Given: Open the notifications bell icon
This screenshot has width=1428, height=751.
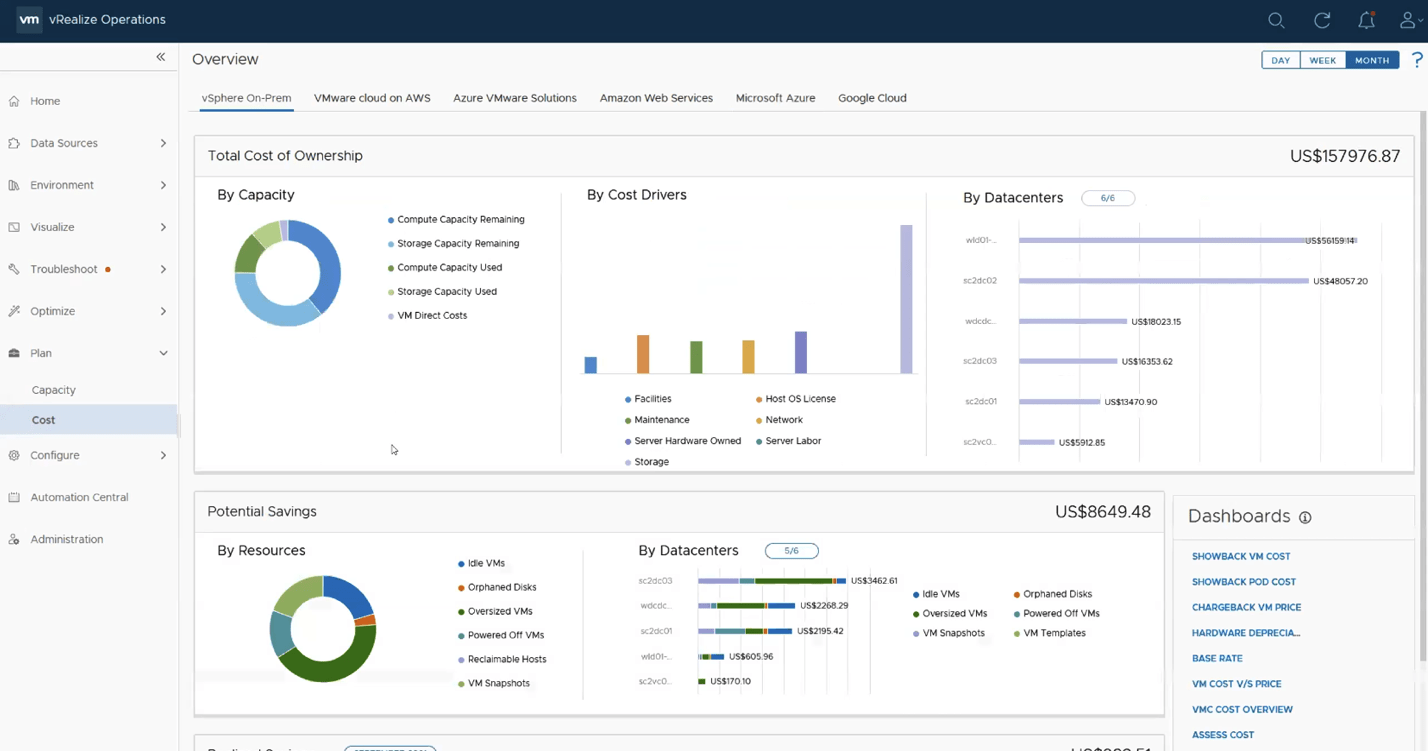Looking at the screenshot, I should tap(1366, 20).
